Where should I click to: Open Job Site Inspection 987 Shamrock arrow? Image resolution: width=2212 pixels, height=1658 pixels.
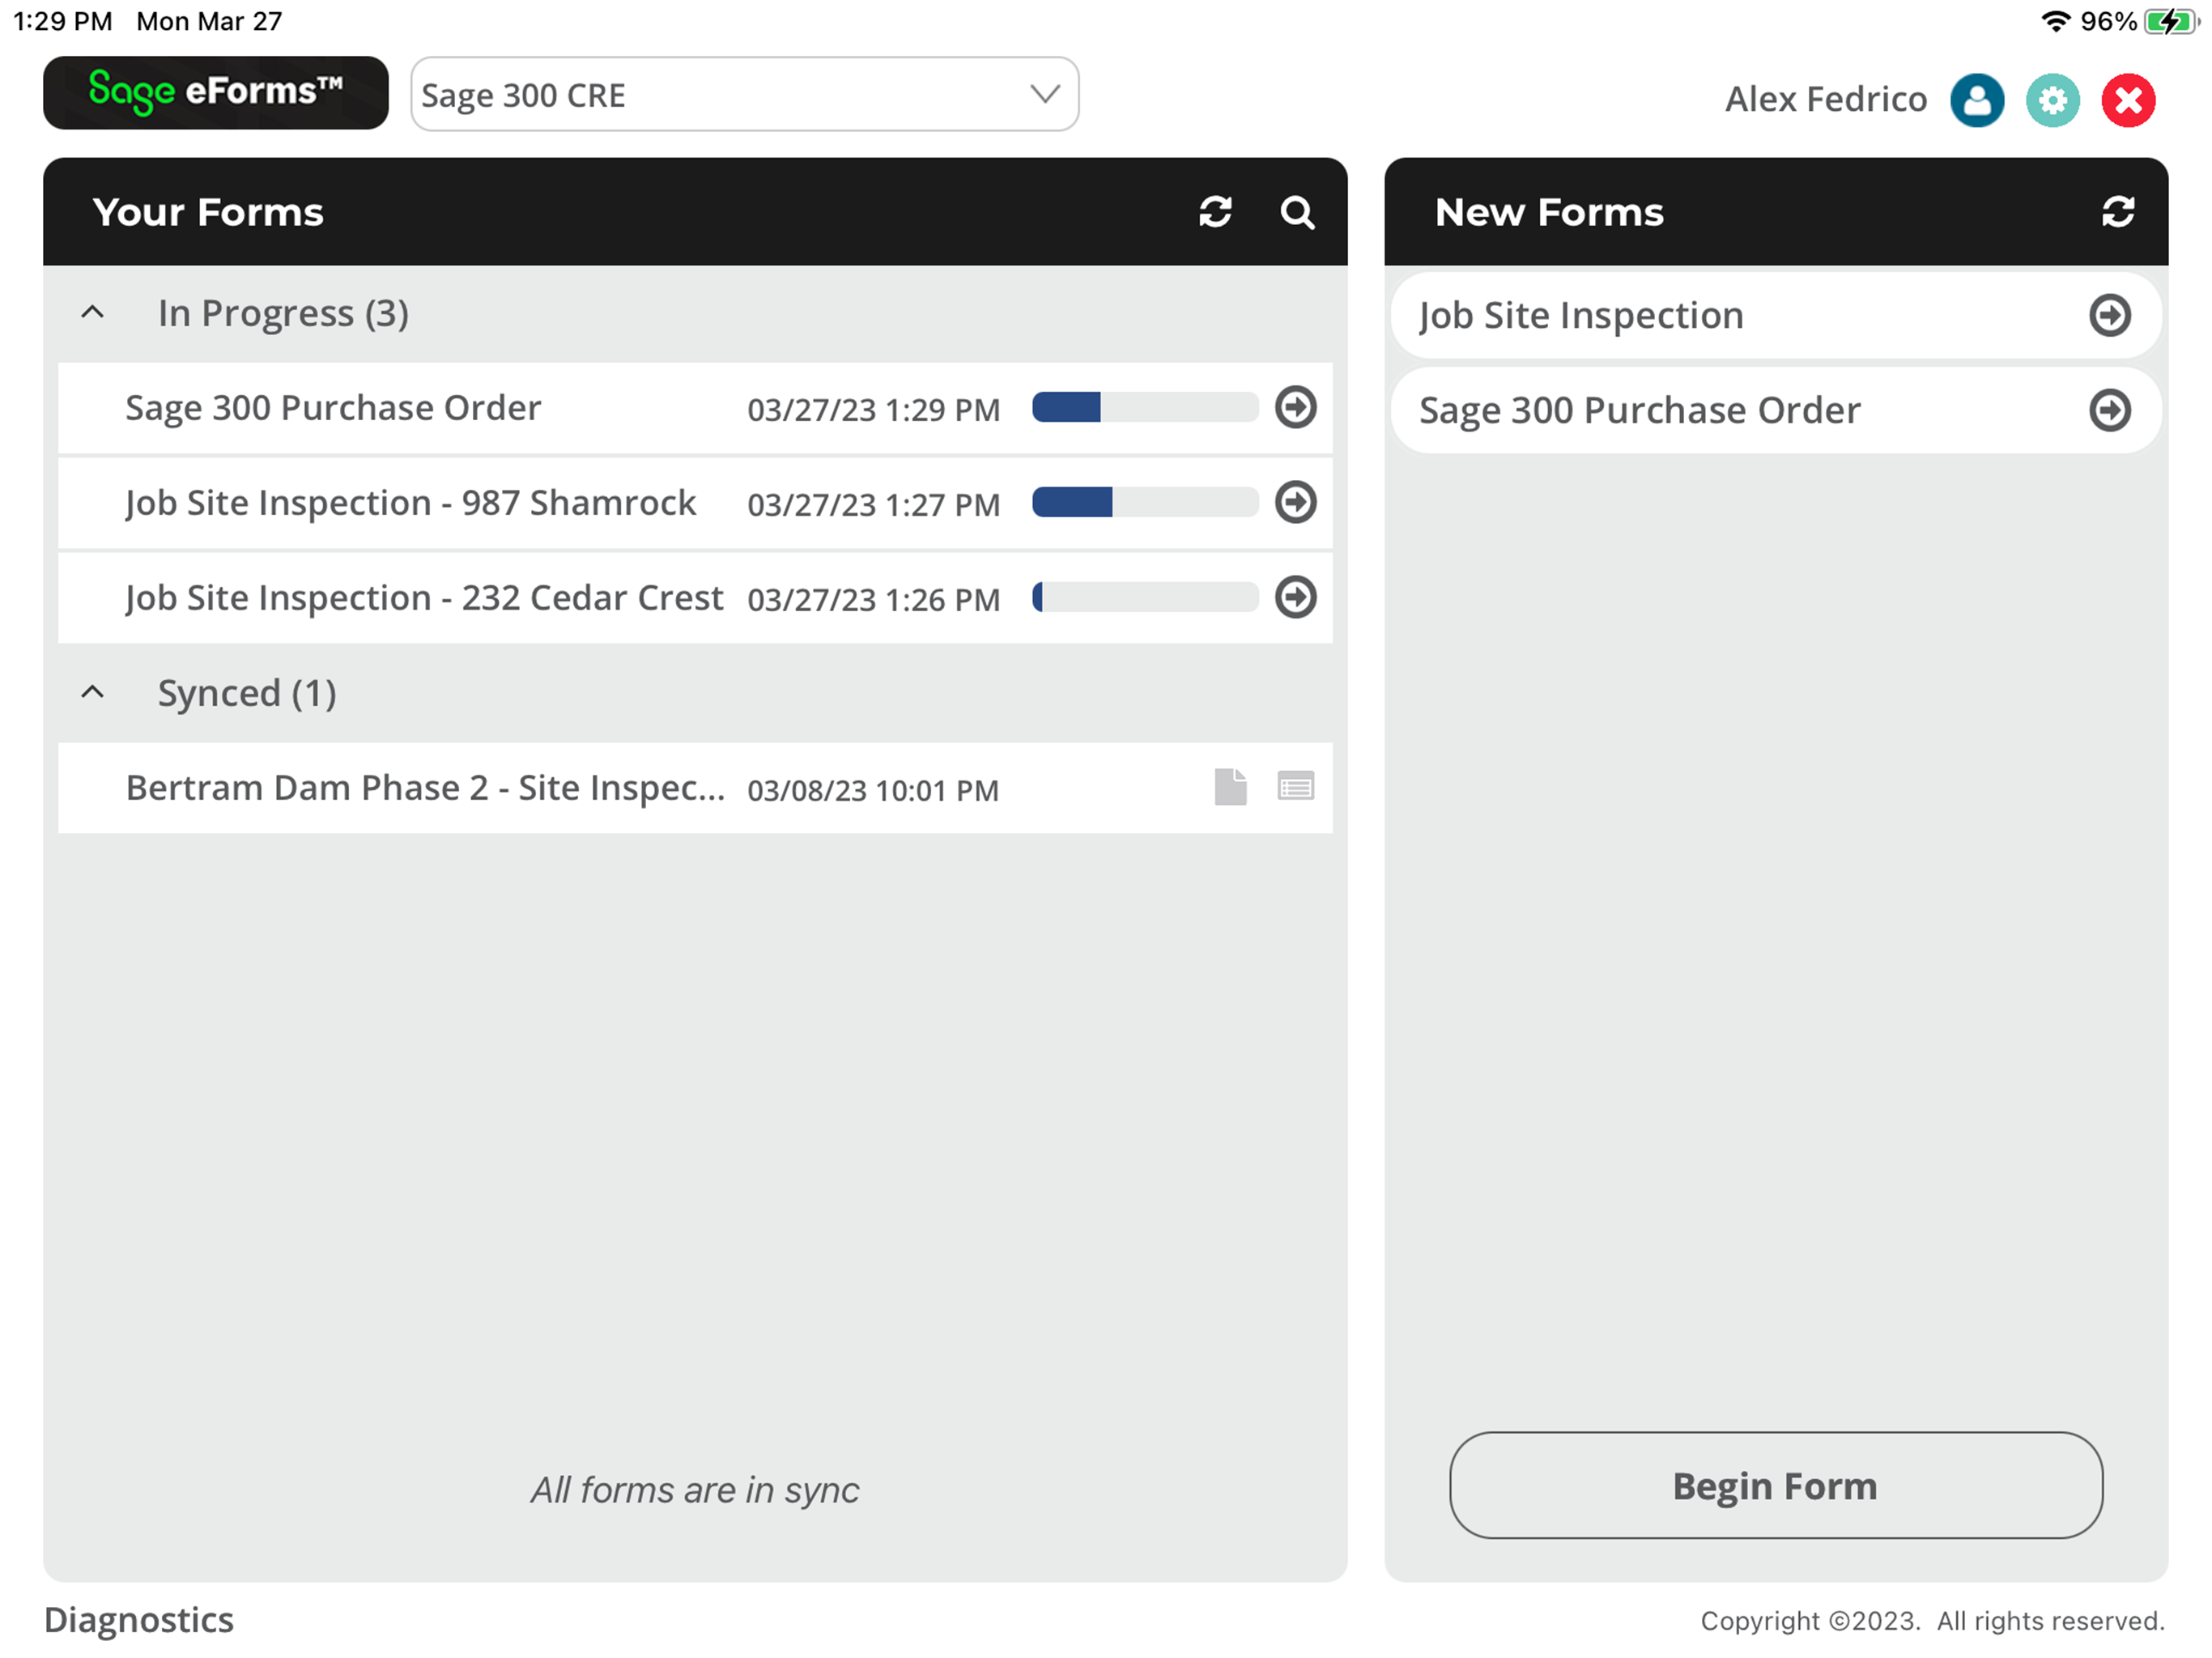click(x=1296, y=502)
